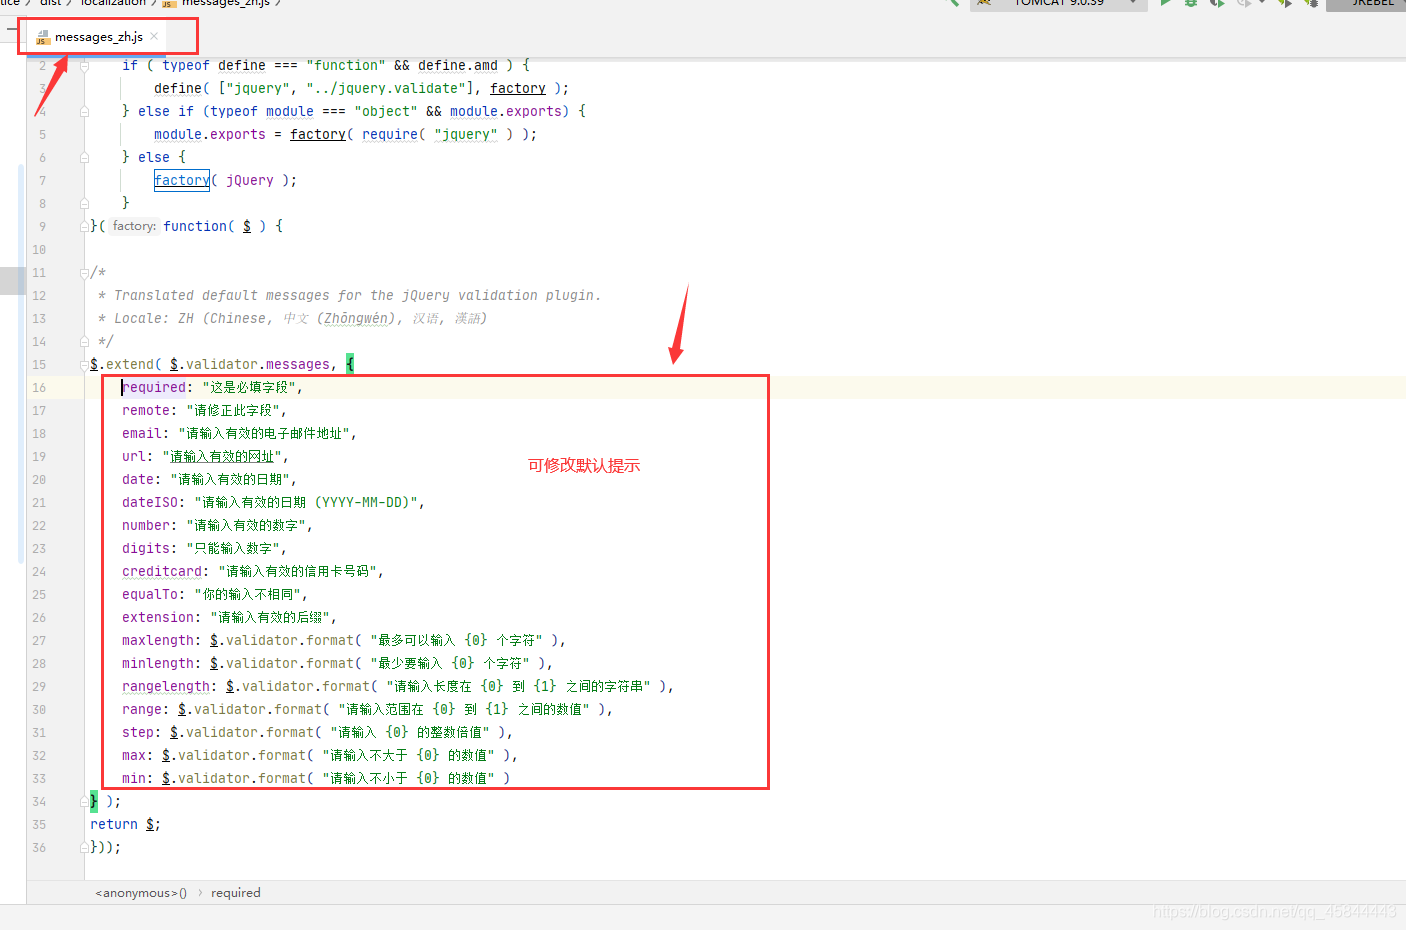Click the 'maxlength' key on line 27
Viewport: 1406px width, 930px height.
coord(158,641)
